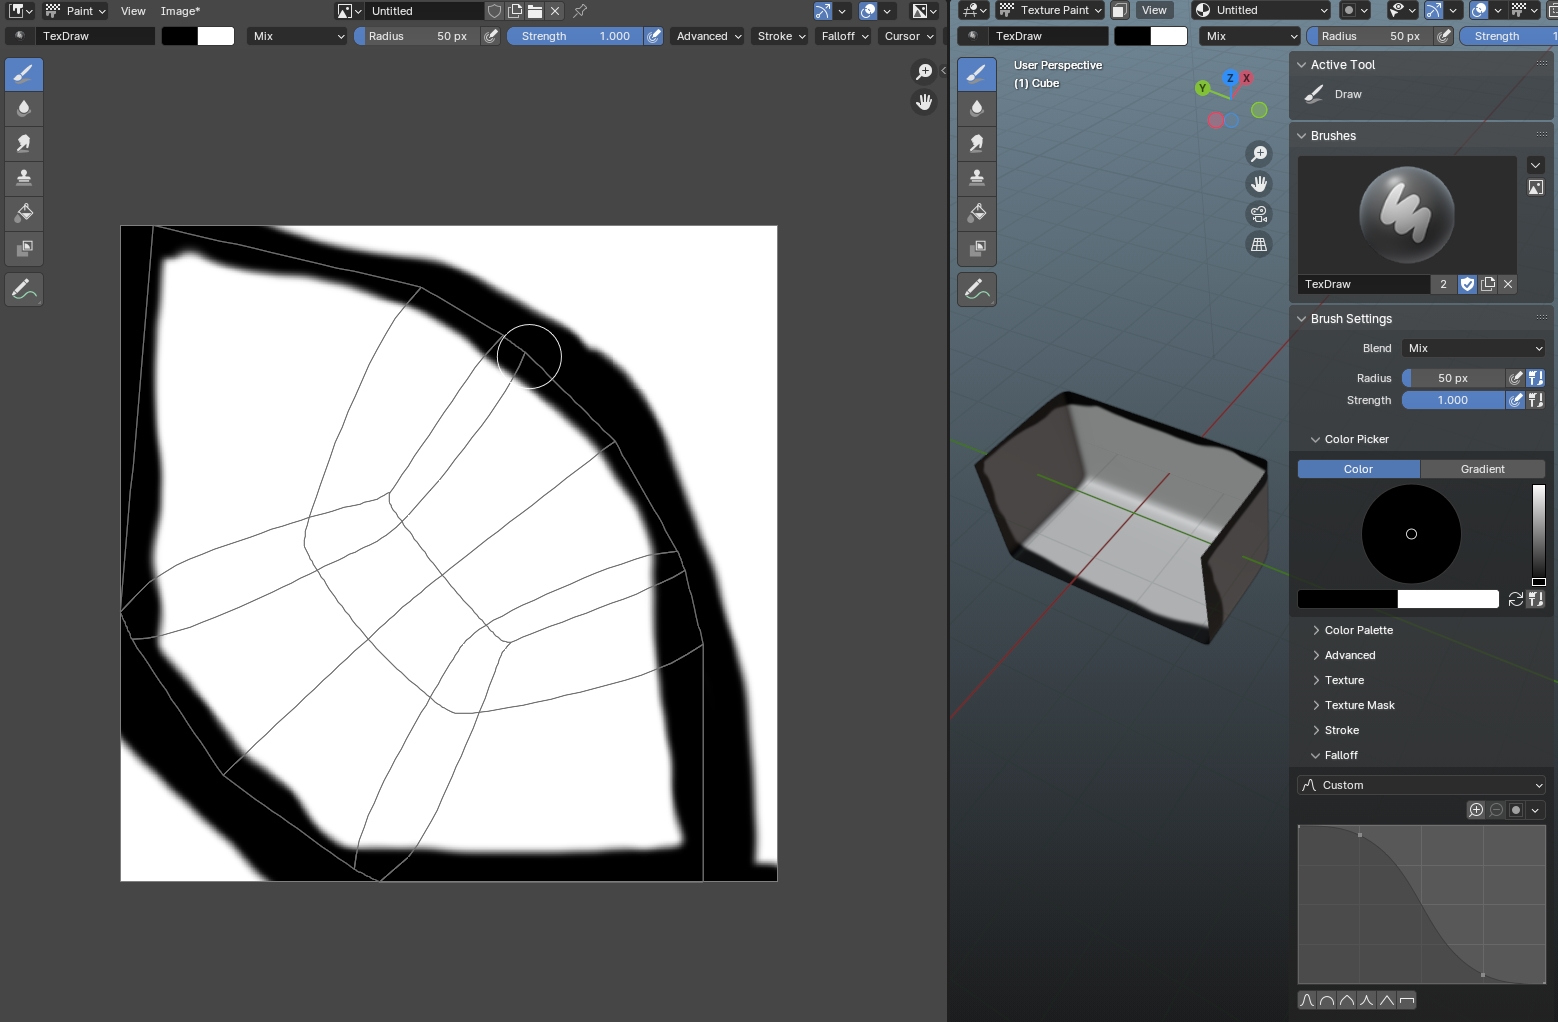Screen dimensions: 1558x1022
Task: Click the camera view icon in viewport
Action: coord(1259,214)
